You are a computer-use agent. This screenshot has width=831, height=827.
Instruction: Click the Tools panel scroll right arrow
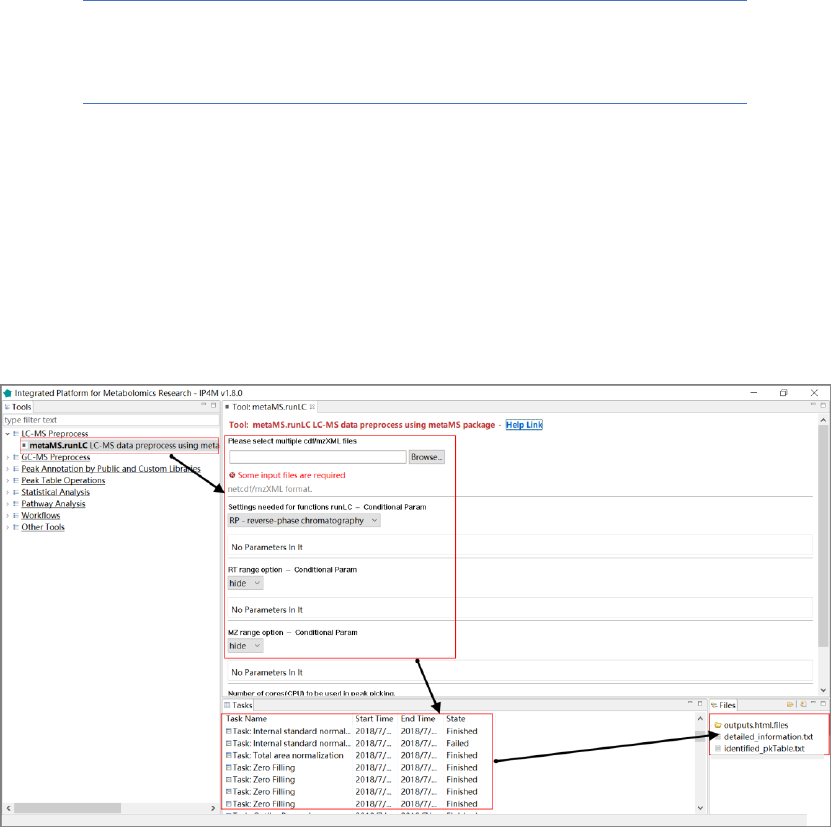click(213, 808)
